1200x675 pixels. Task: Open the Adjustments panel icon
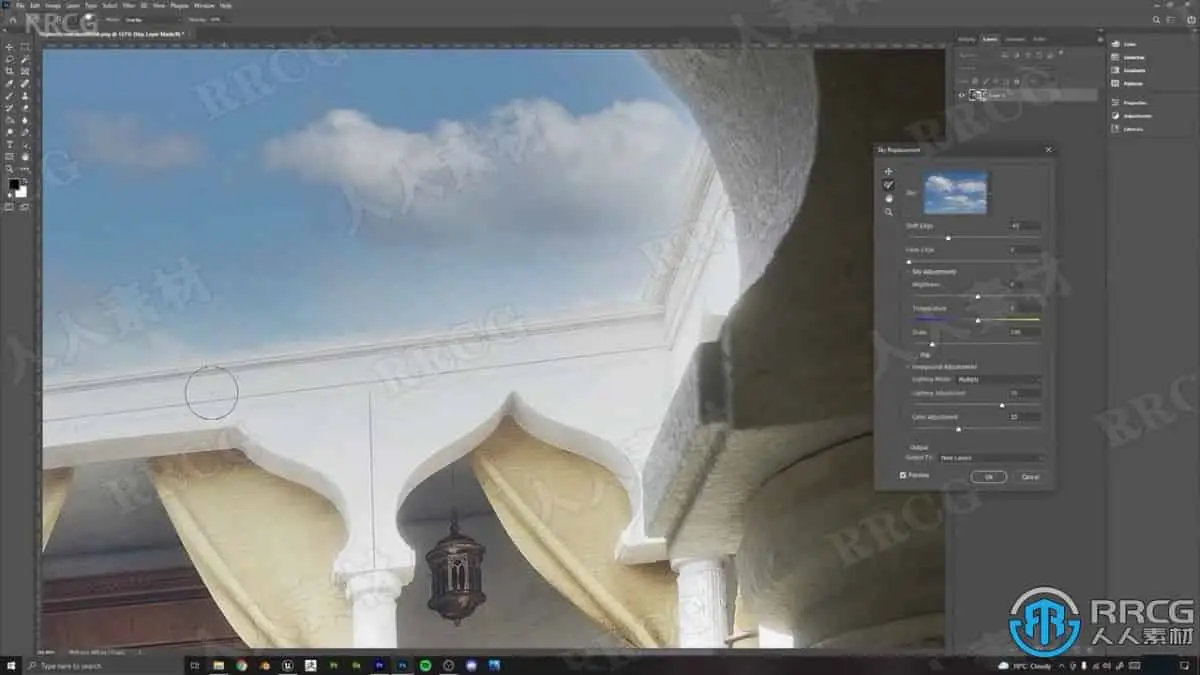[x=1116, y=115]
